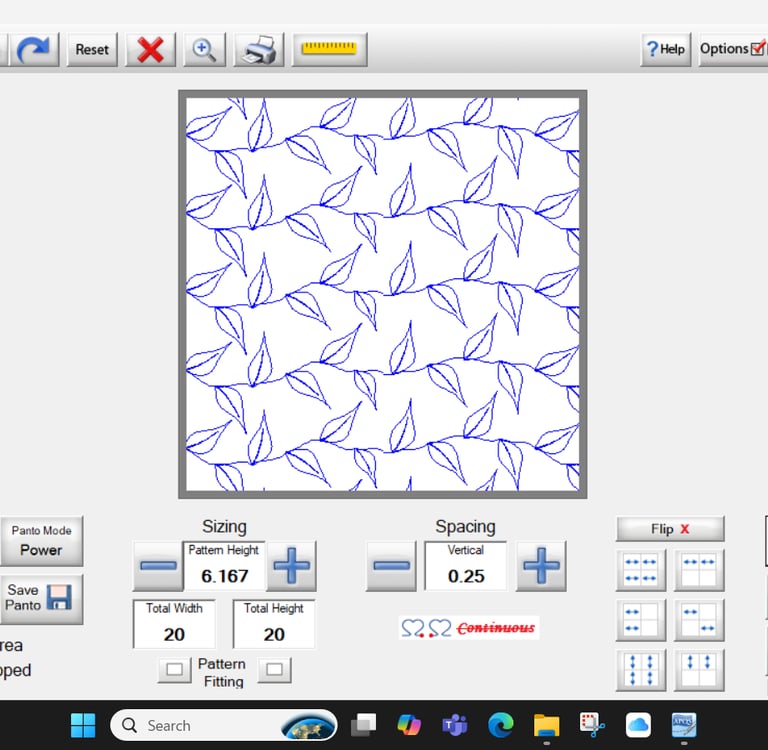Image resolution: width=768 pixels, height=750 pixels.
Task: Flip alternating cells horizontally icon
Action: point(699,620)
